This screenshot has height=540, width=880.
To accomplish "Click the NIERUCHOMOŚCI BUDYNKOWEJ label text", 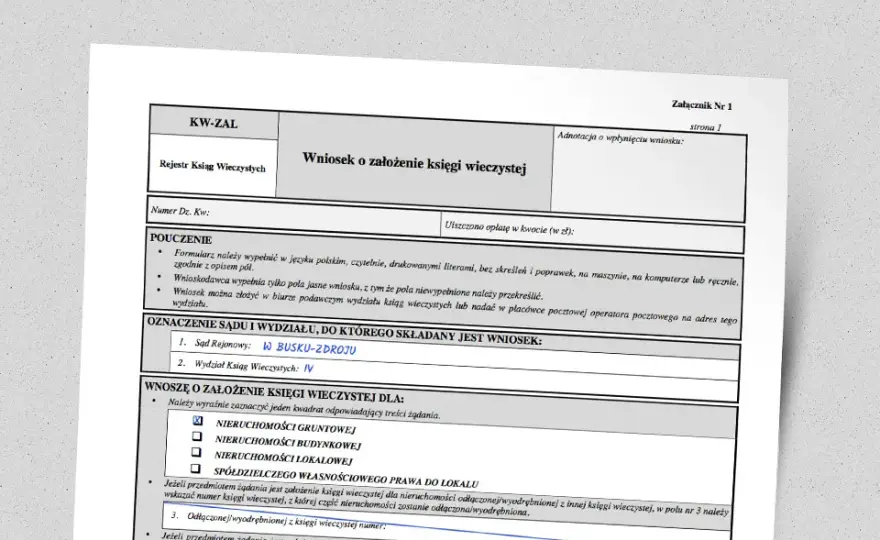I will pyautogui.click(x=287, y=442).
